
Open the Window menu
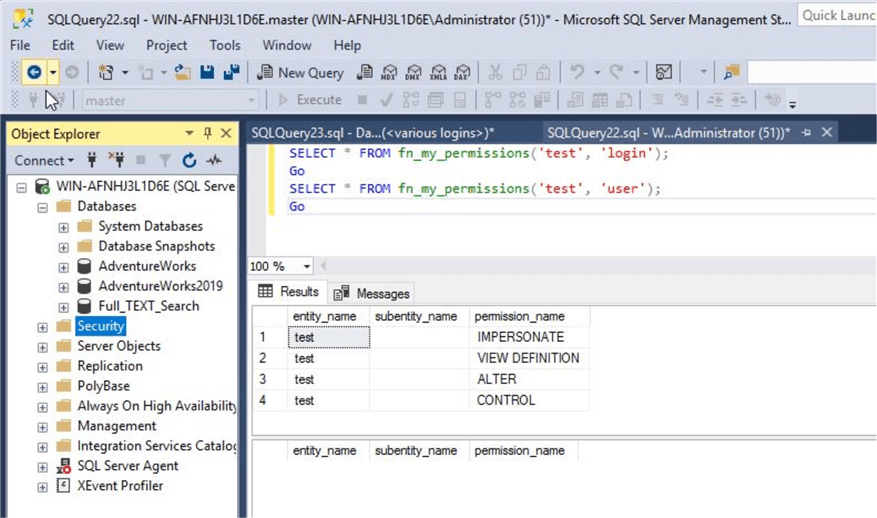287,45
